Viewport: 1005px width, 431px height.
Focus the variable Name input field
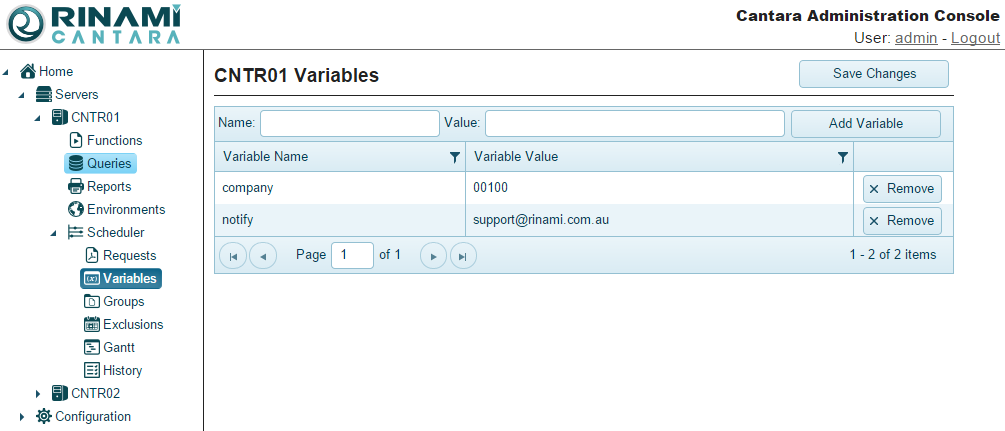[x=349, y=124]
